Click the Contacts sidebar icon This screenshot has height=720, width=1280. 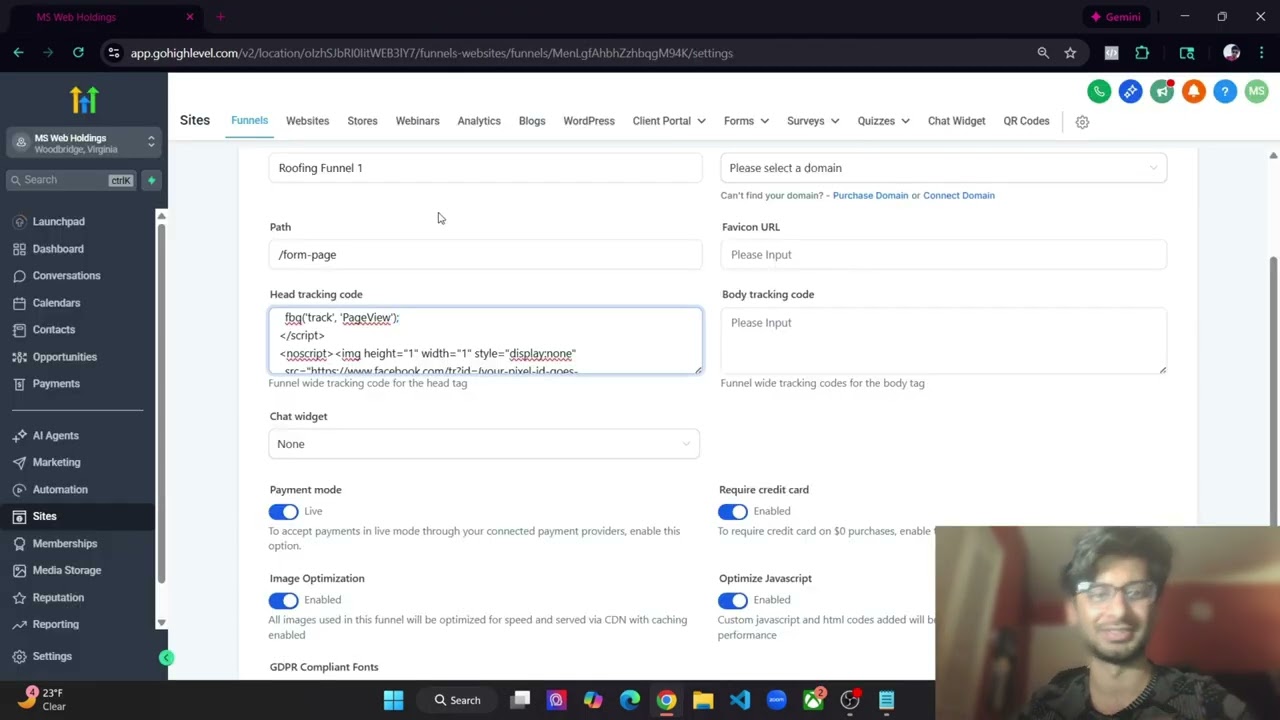point(20,330)
